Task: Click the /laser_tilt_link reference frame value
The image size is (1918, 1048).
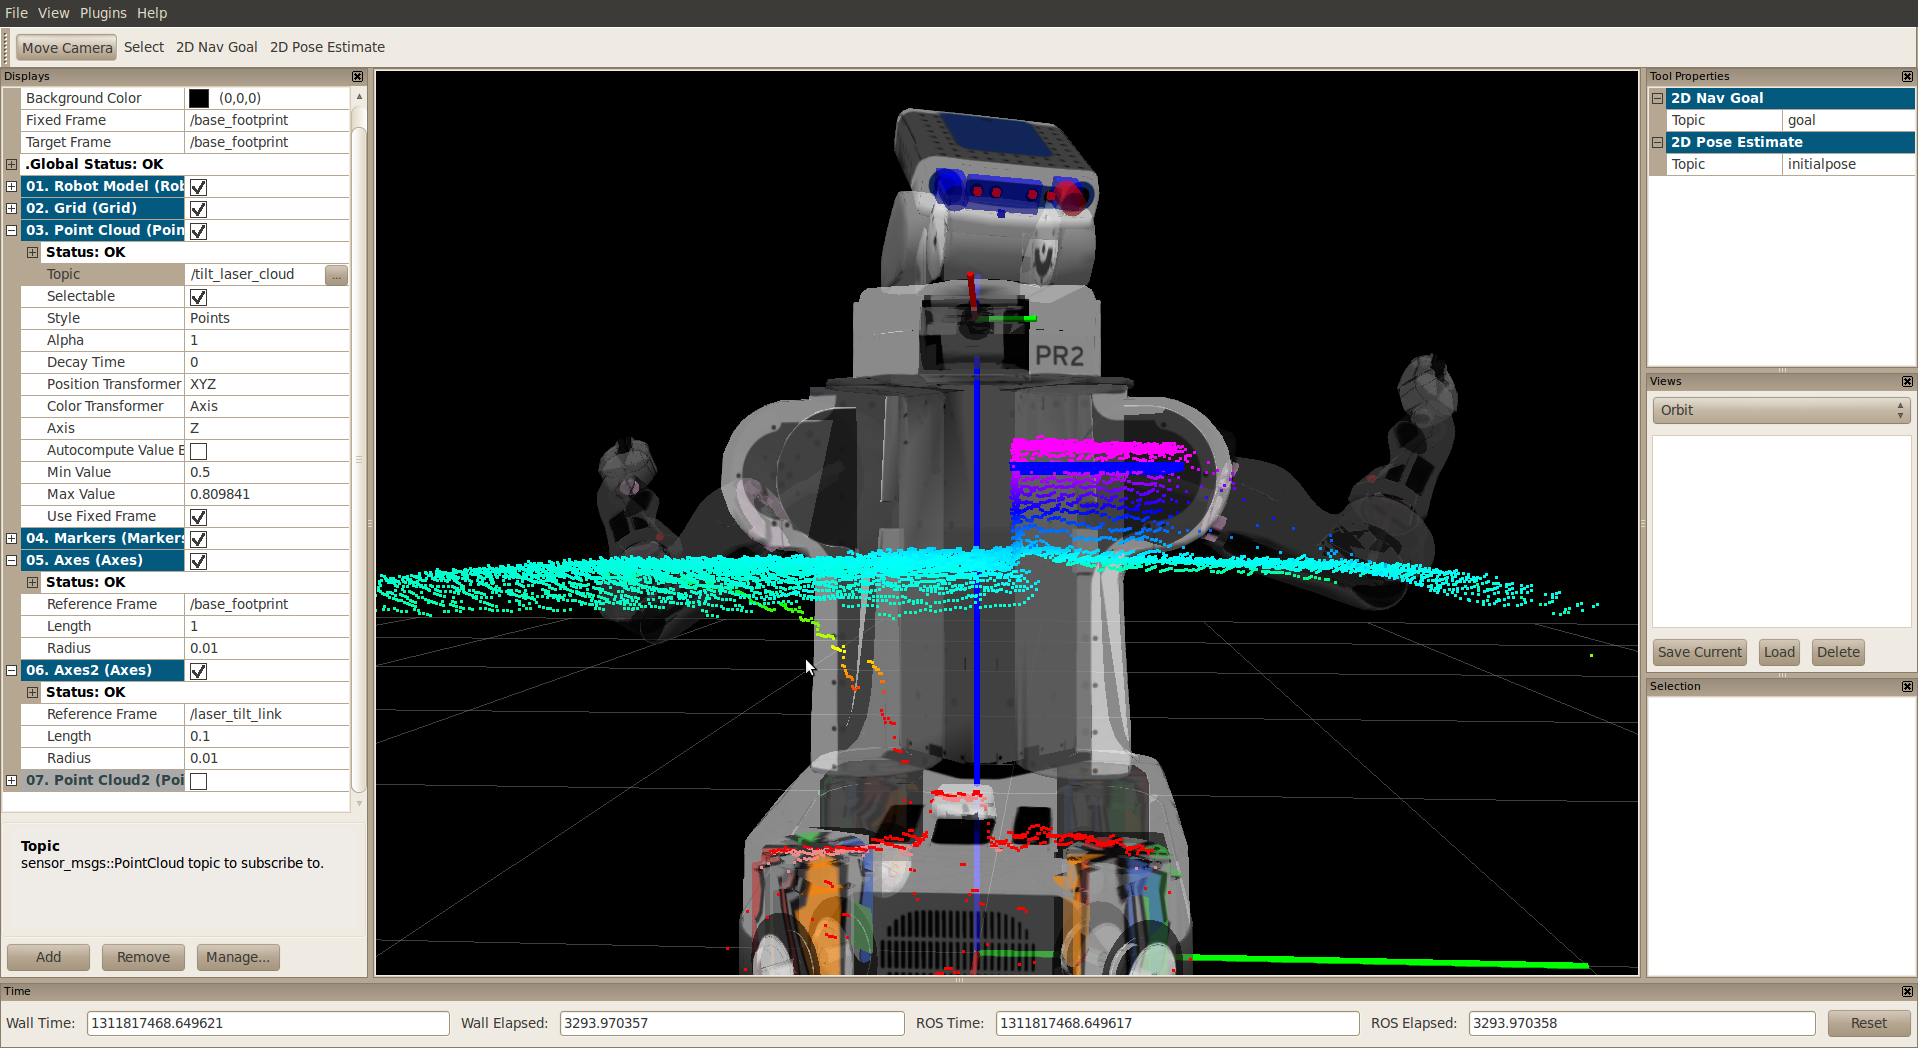Action: pos(267,714)
